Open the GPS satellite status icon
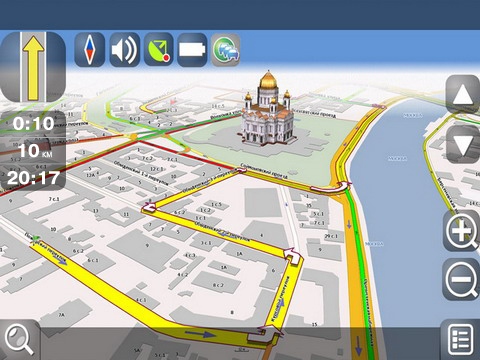This screenshot has width=480, height=360. click(x=159, y=50)
